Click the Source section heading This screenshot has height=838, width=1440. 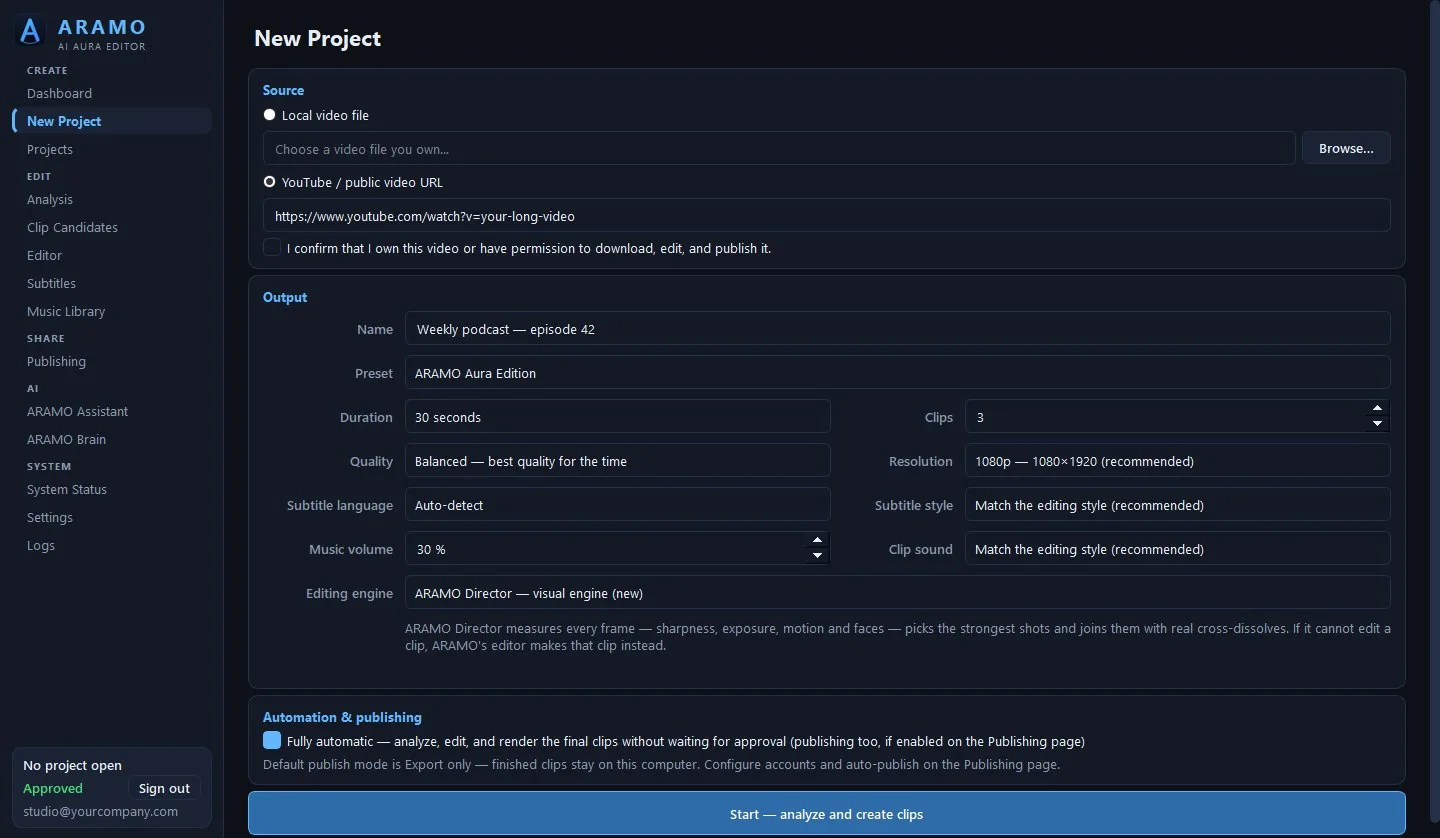point(283,90)
